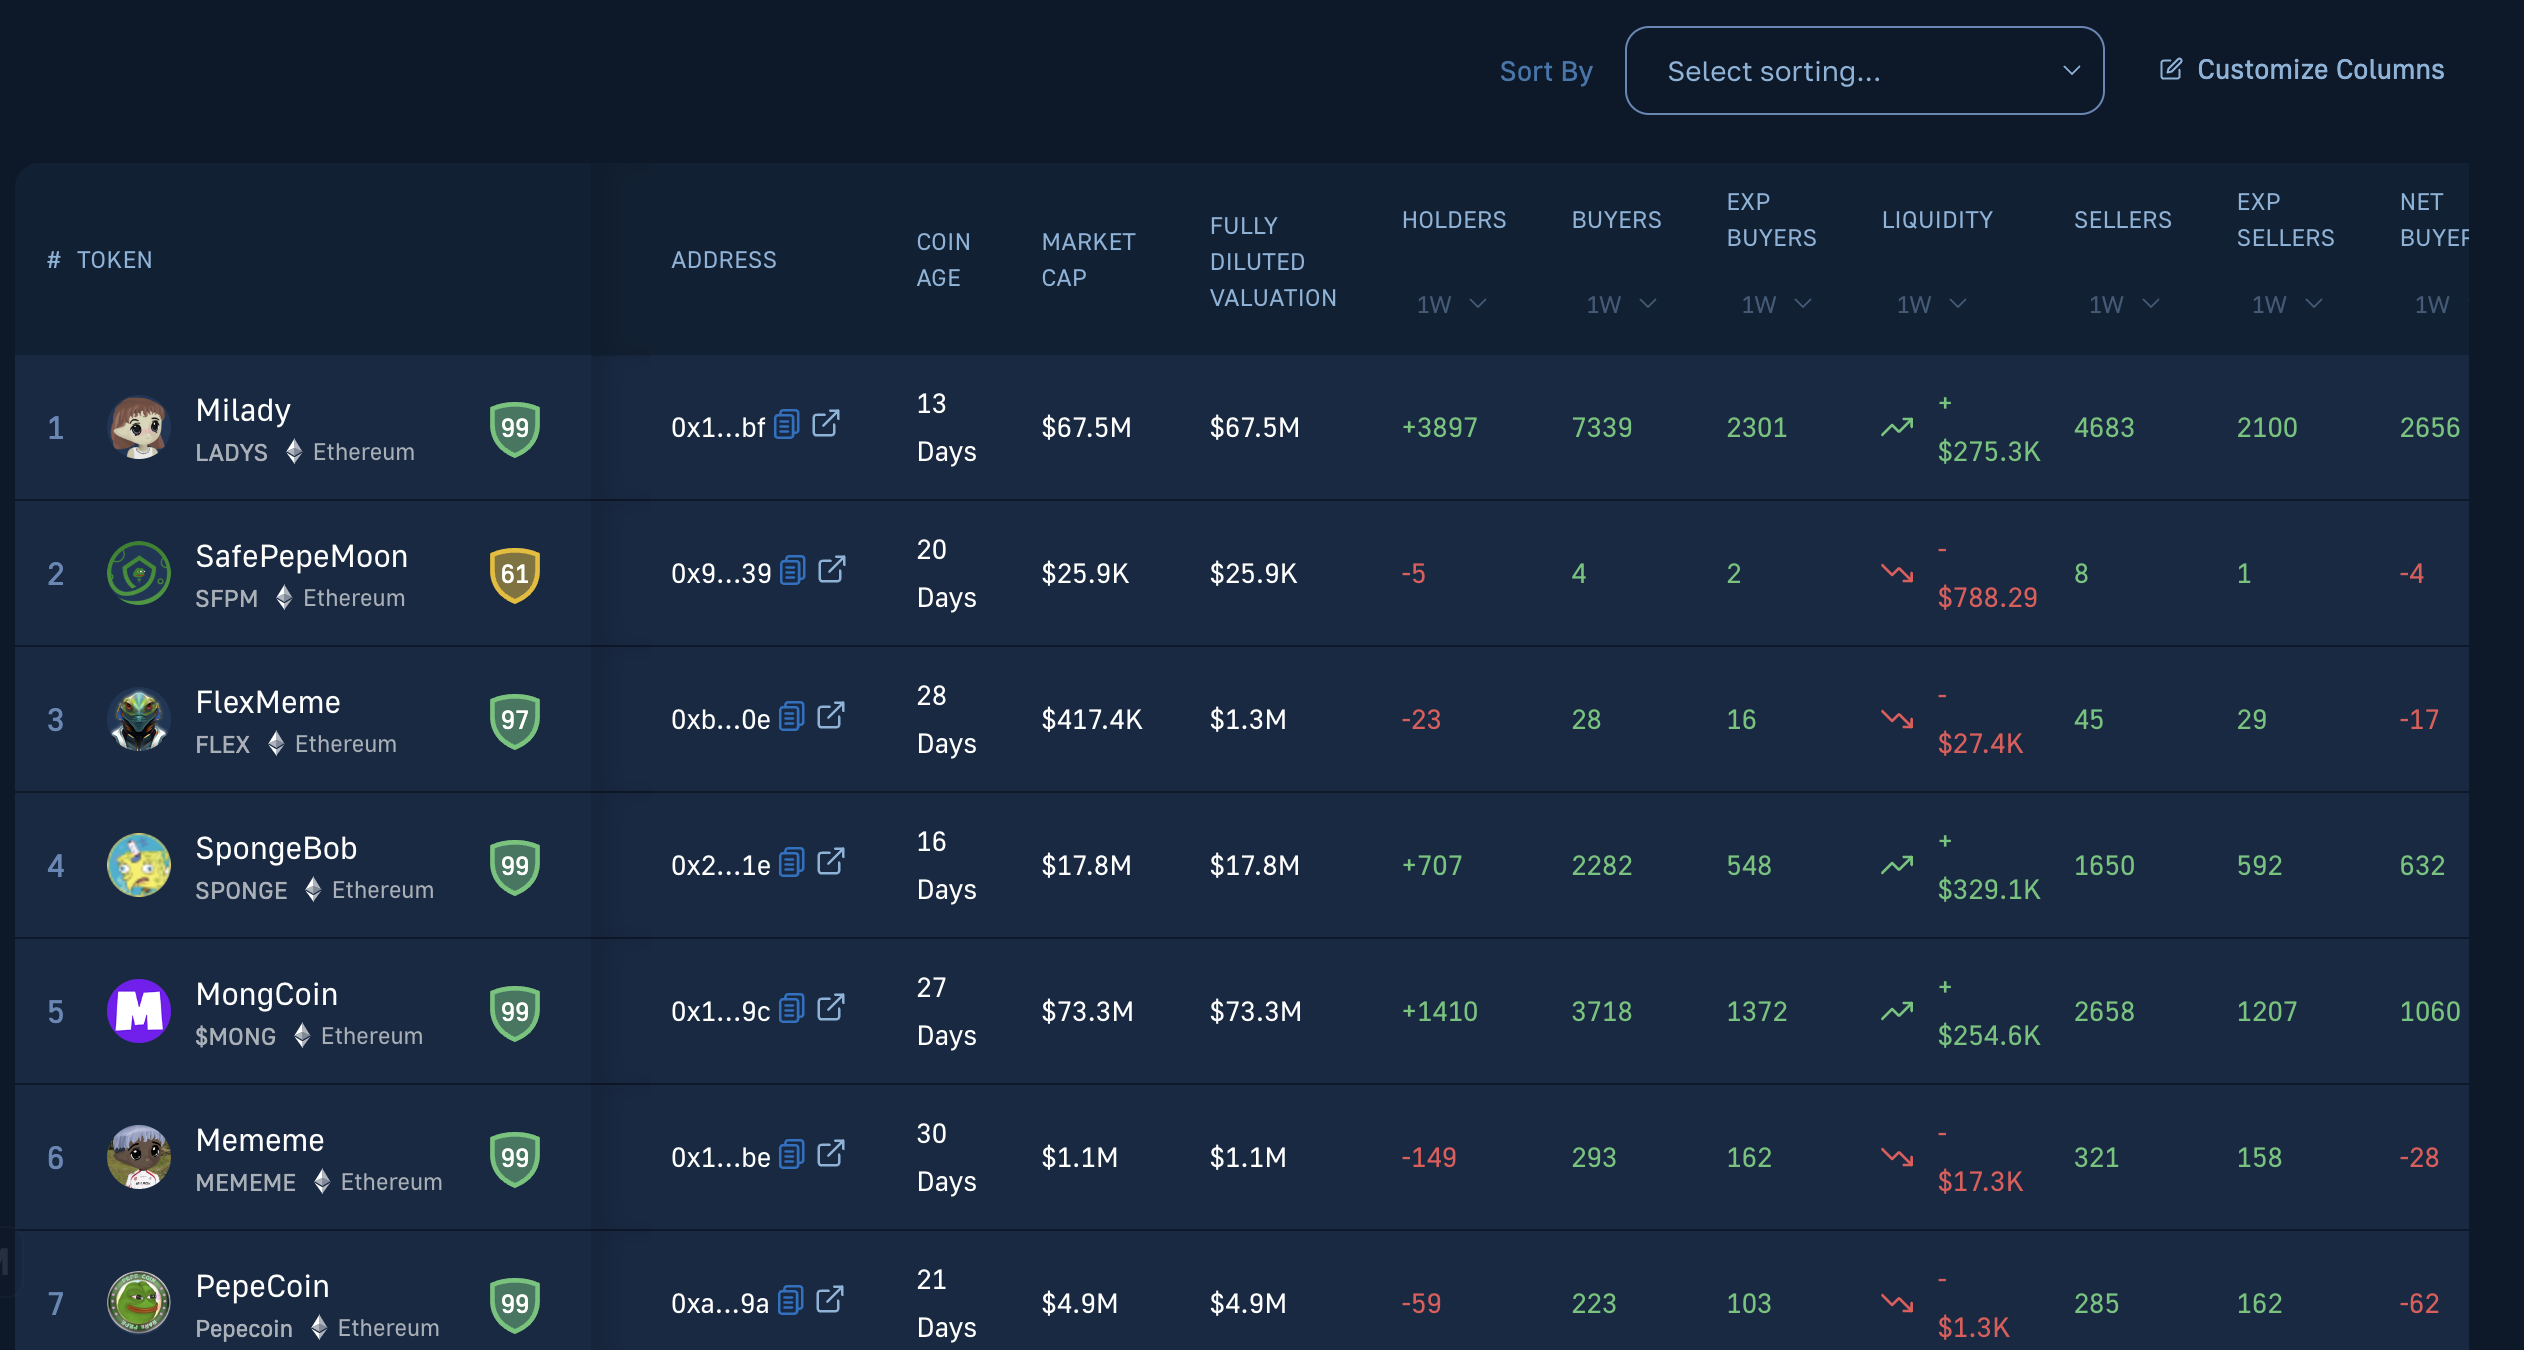The width and height of the screenshot is (2524, 1350).
Task: Expand the 1W selector under SELLERS
Action: (x=2119, y=305)
